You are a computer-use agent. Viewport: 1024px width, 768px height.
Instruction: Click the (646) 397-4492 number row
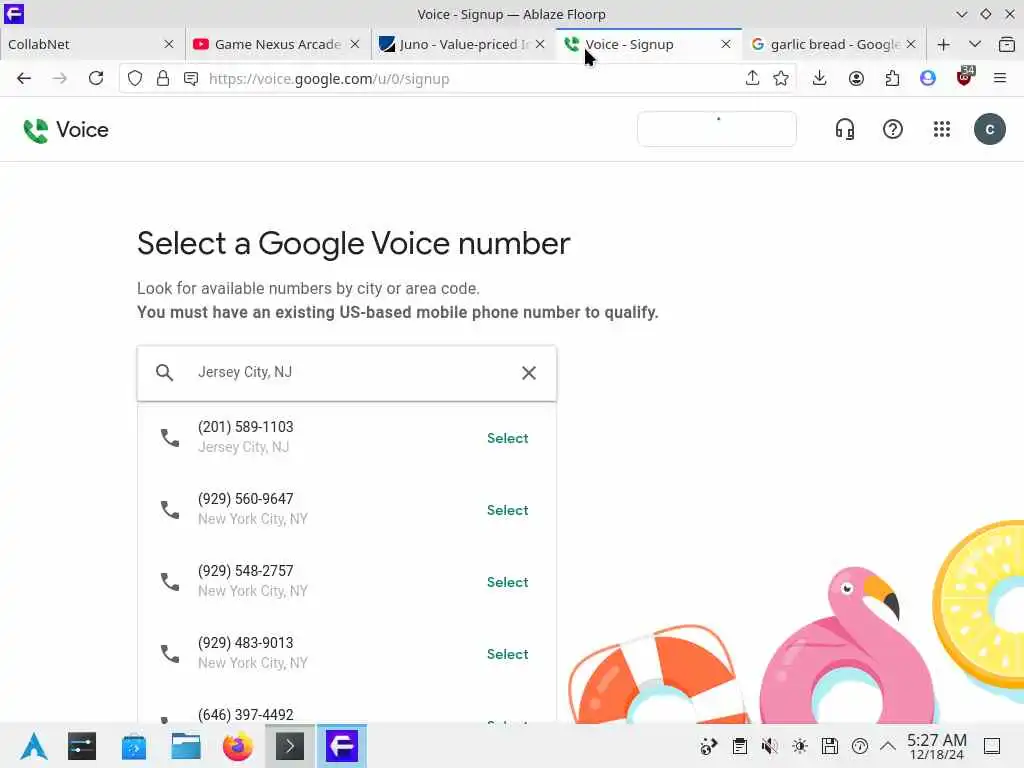click(347, 712)
